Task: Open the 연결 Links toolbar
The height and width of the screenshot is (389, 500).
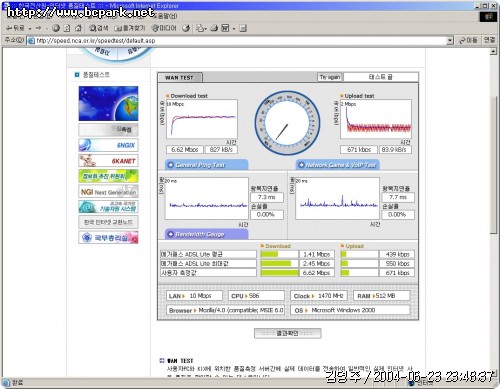Action: [489, 40]
